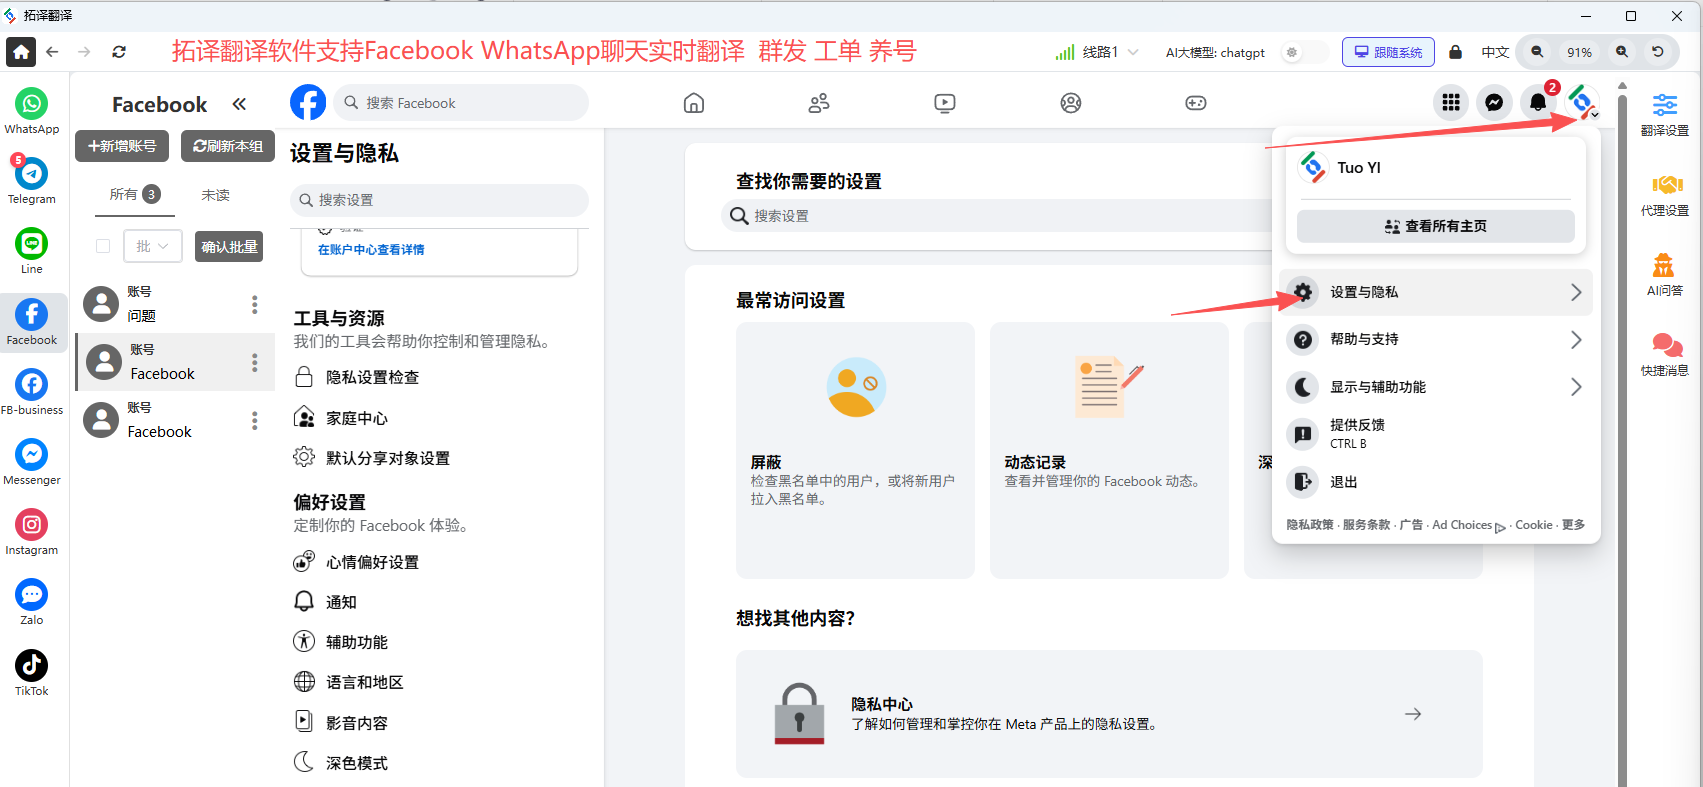The width and height of the screenshot is (1703, 787).
Task: Select the FB-business sidebar icon
Action: [31, 391]
